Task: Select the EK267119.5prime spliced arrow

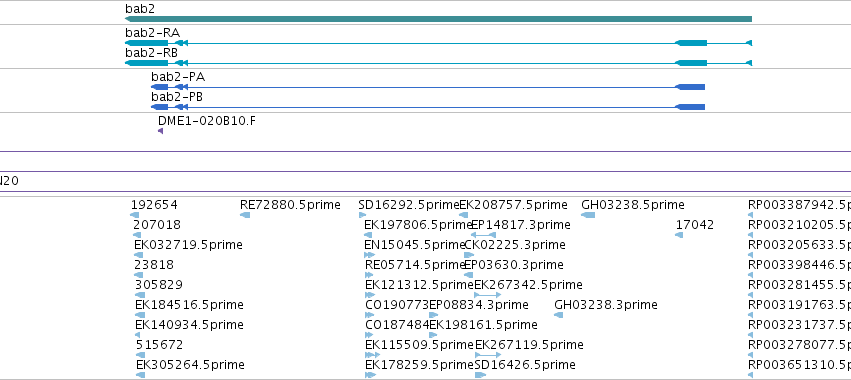Action: [x=487, y=355]
